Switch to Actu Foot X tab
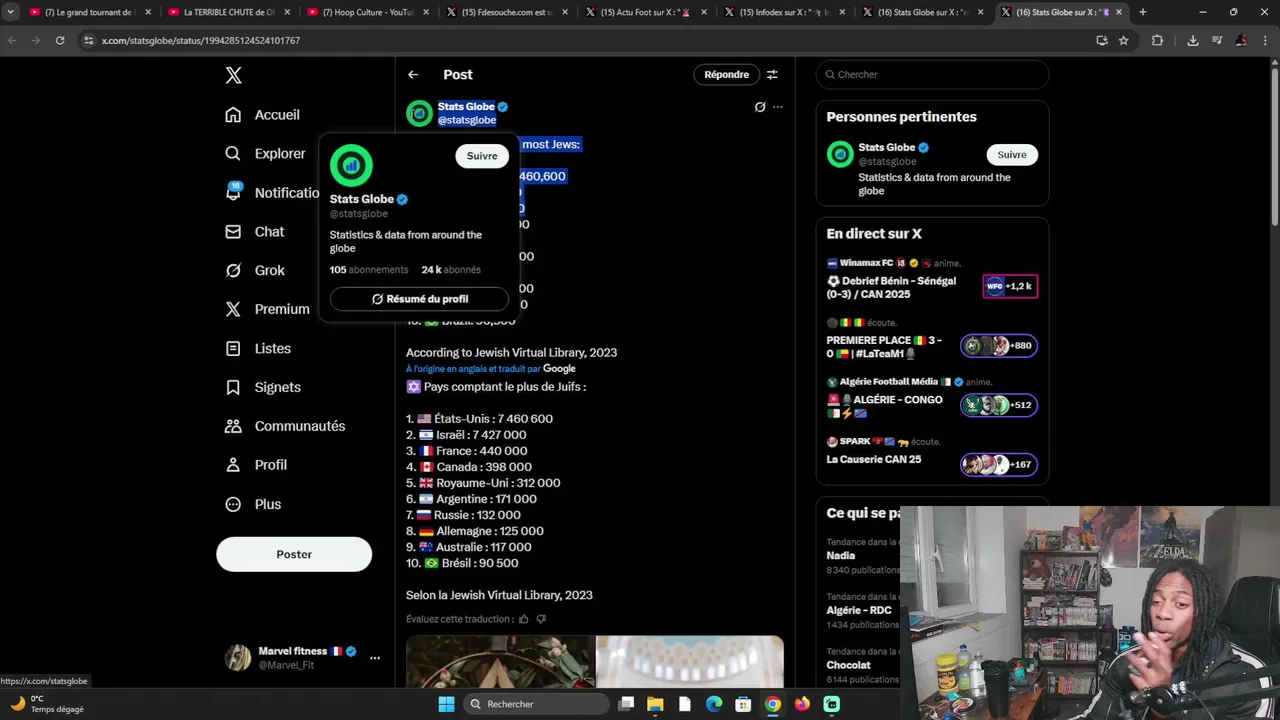Screen dimensions: 1280x720 [645, 12]
